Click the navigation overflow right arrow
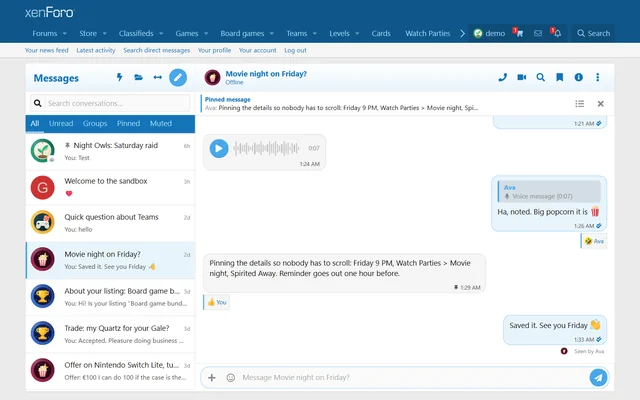 coord(462,33)
